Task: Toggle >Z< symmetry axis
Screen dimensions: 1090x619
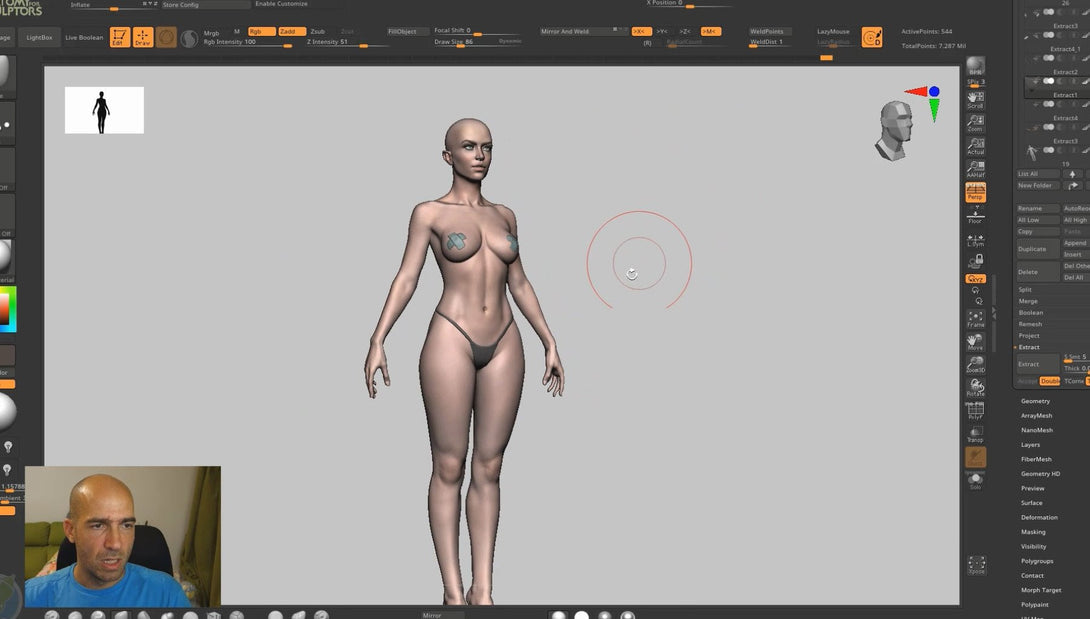Action: [685, 32]
